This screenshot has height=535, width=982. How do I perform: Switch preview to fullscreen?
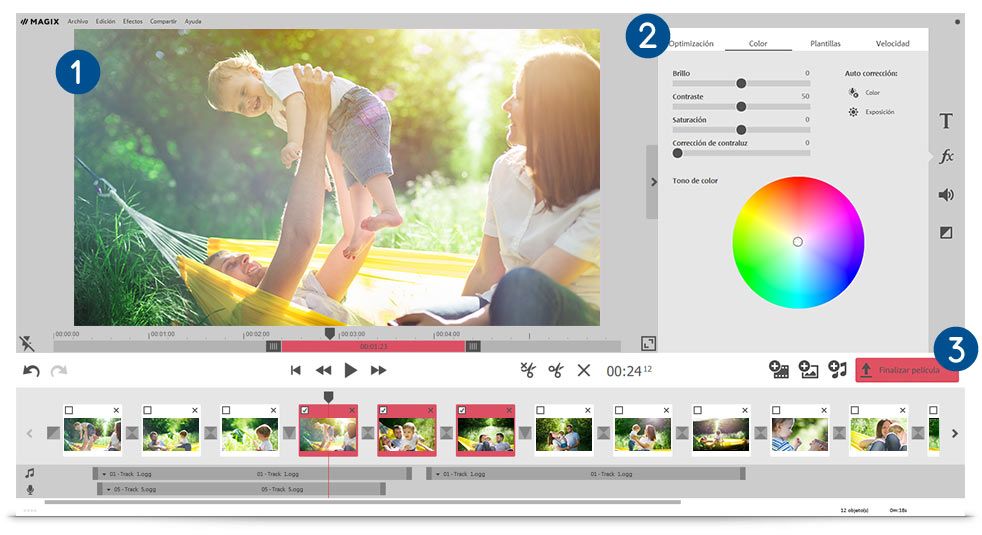pyautogui.click(x=648, y=343)
